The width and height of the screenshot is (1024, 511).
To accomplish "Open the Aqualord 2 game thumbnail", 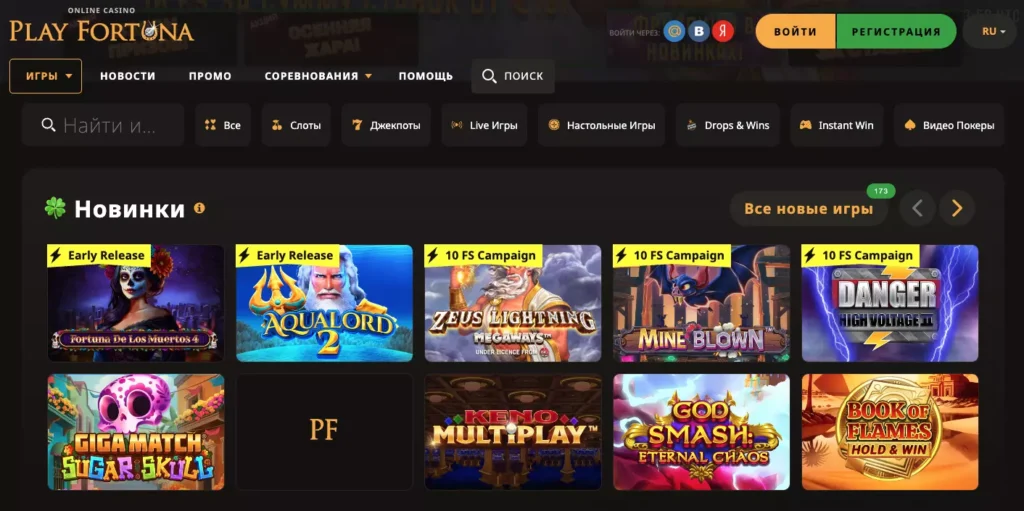I will coord(325,303).
